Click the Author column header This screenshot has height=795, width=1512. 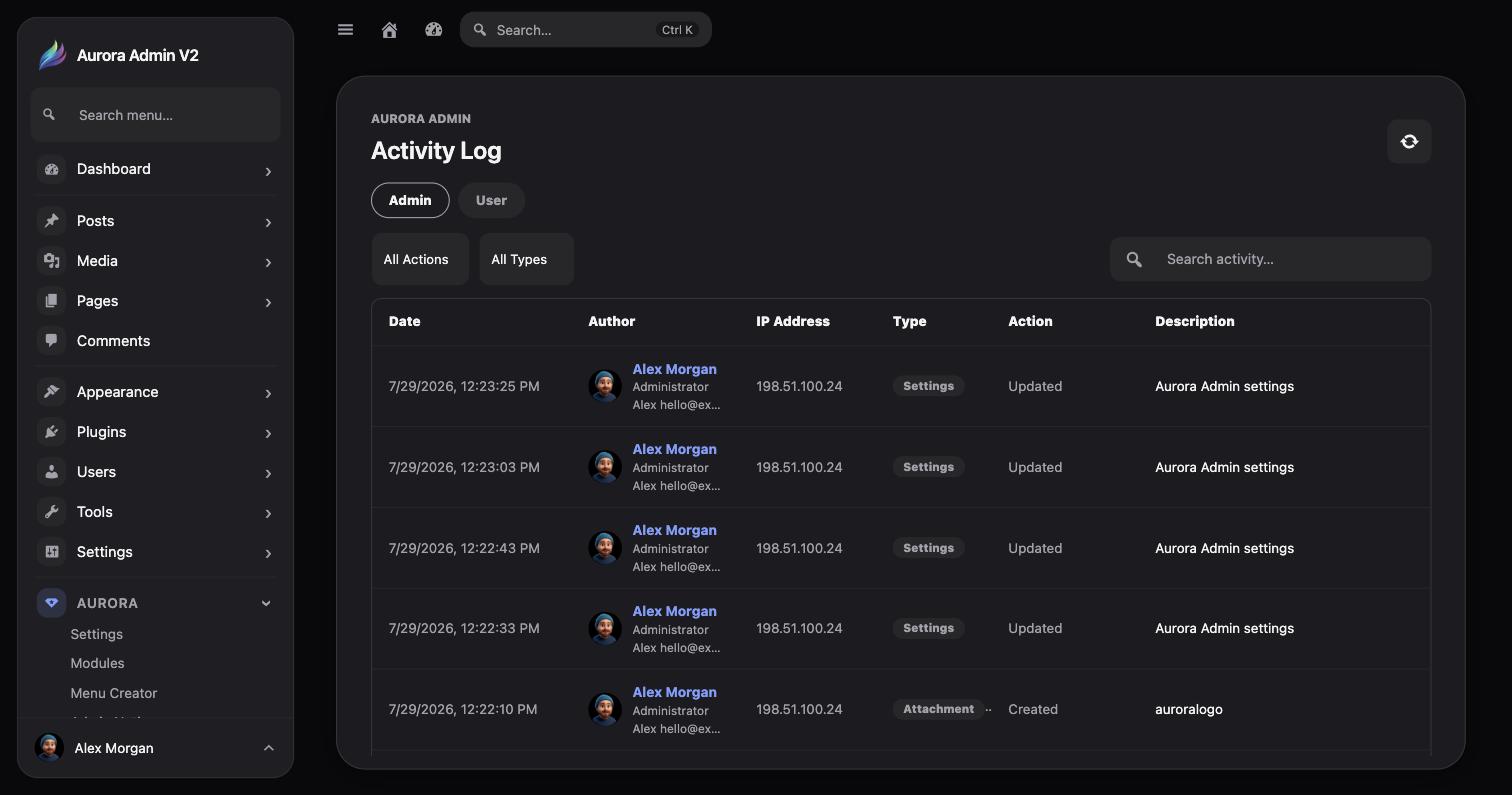[612, 321]
